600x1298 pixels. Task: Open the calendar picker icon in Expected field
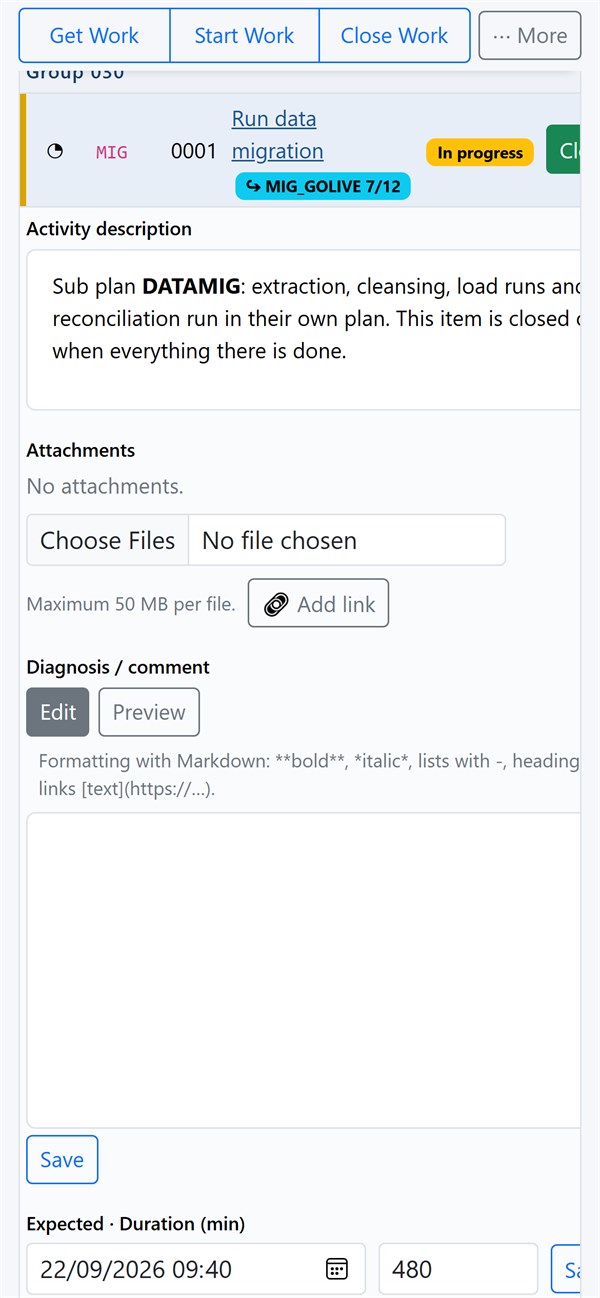(x=337, y=1269)
